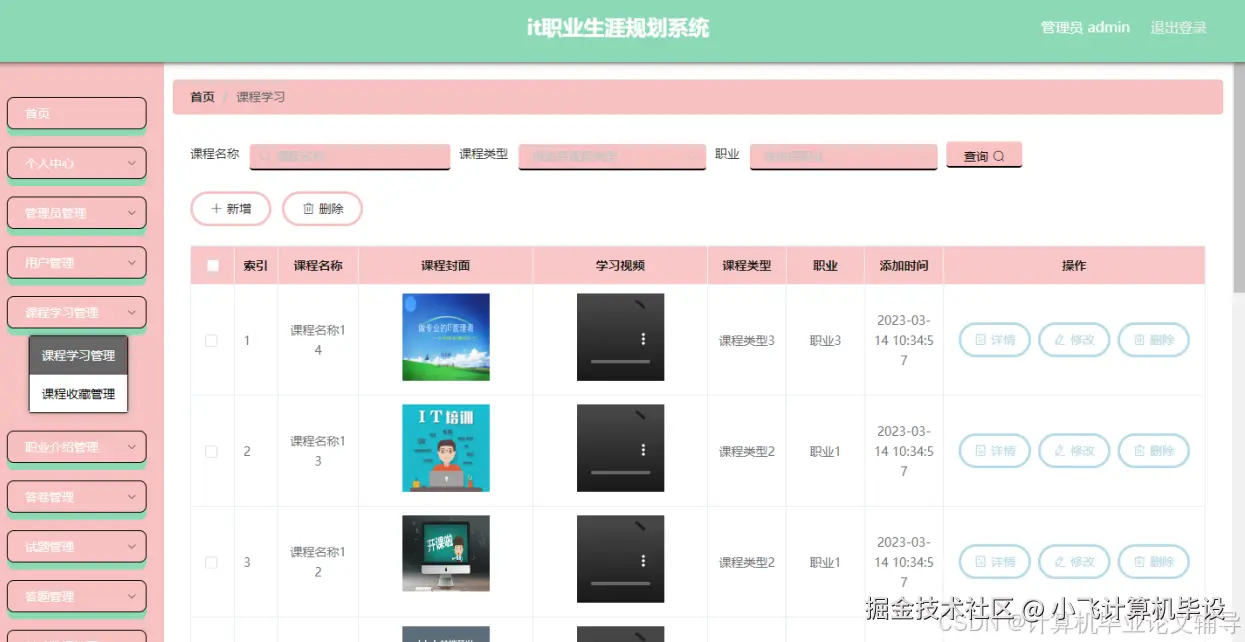Image resolution: width=1245 pixels, height=642 pixels.
Task: Click 添加时间 column header
Action: (x=904, y=266)
